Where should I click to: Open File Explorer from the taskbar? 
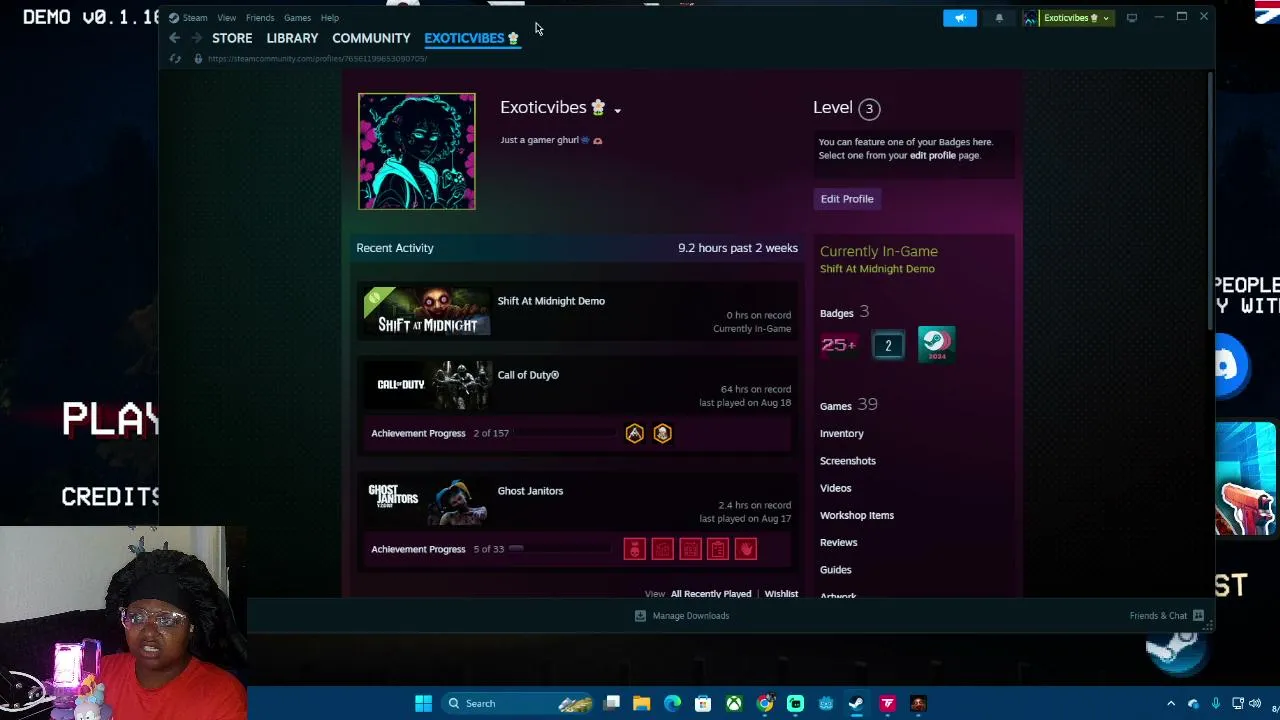pos(642,703)
